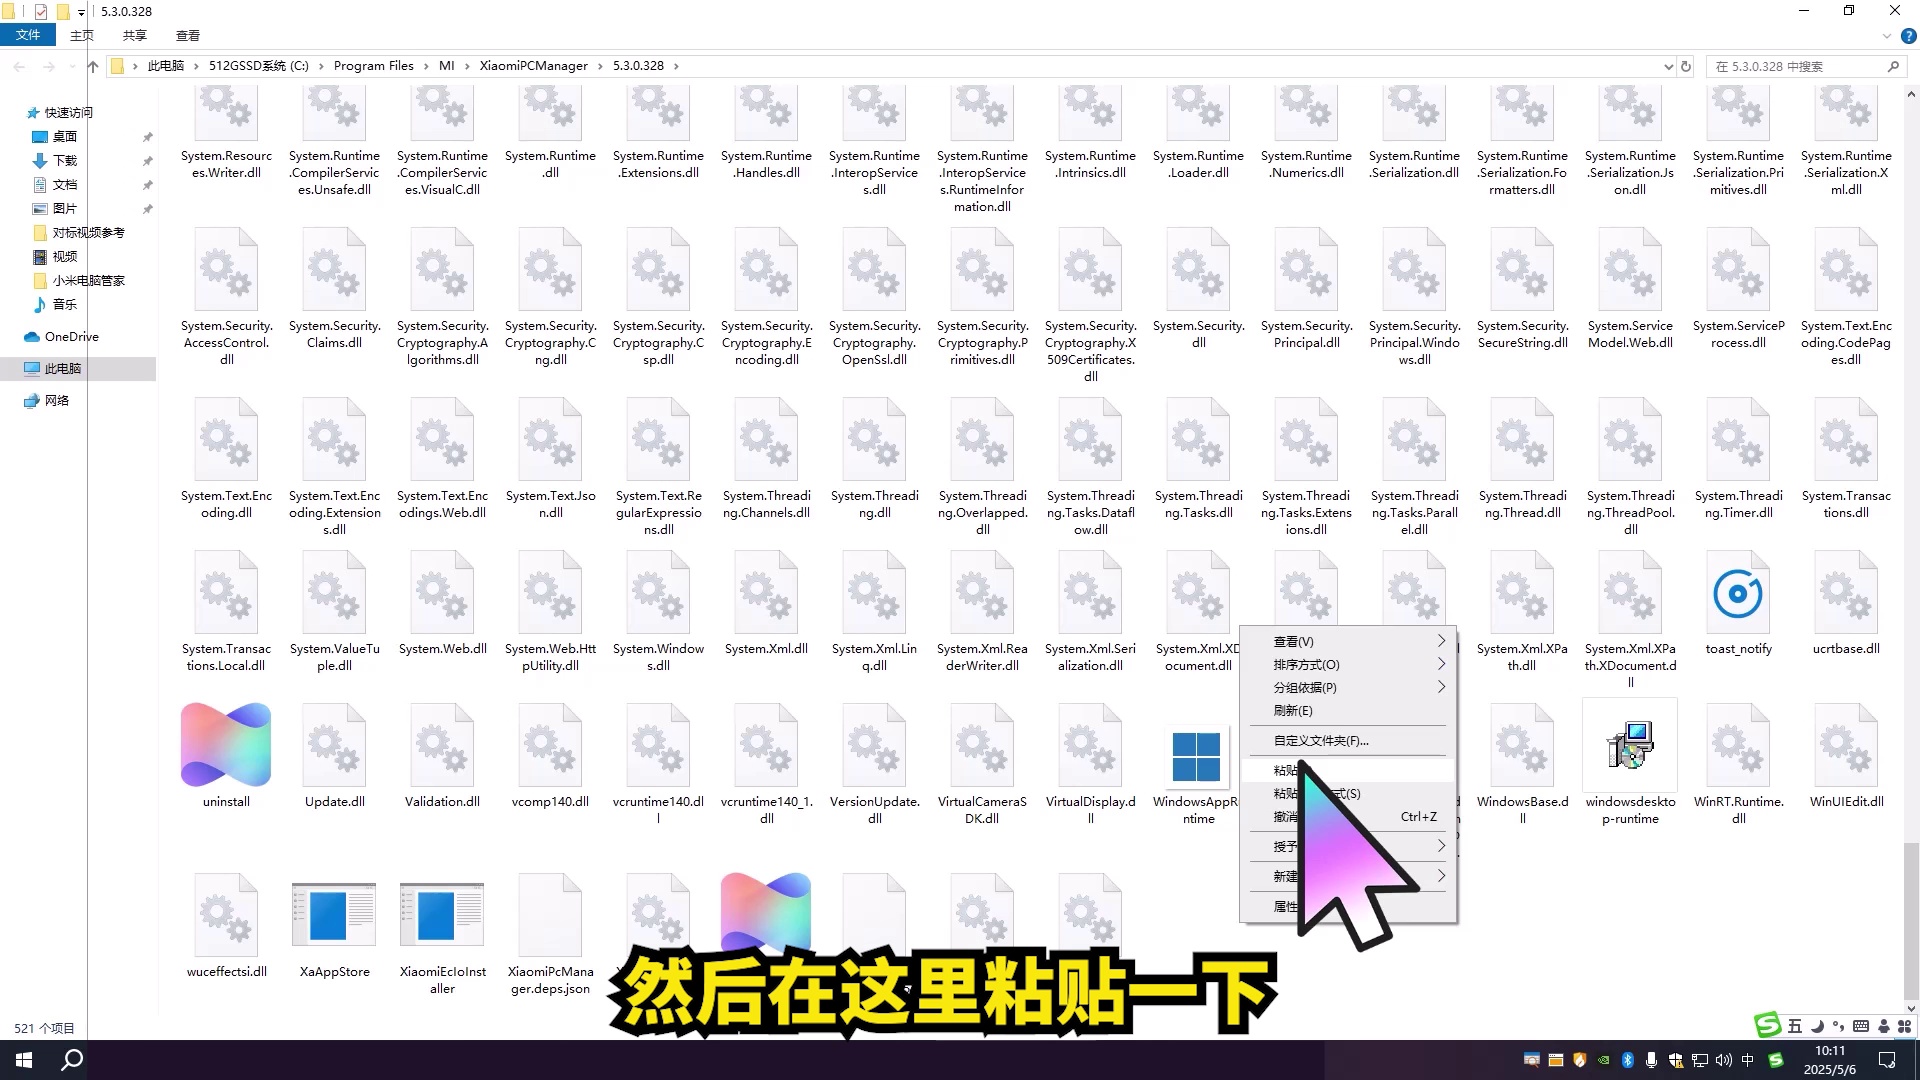Image resolution: width=1920 pixels, height=1080 pixels.
Task: Open the uninstall application icon
Action: coord(226,745)
